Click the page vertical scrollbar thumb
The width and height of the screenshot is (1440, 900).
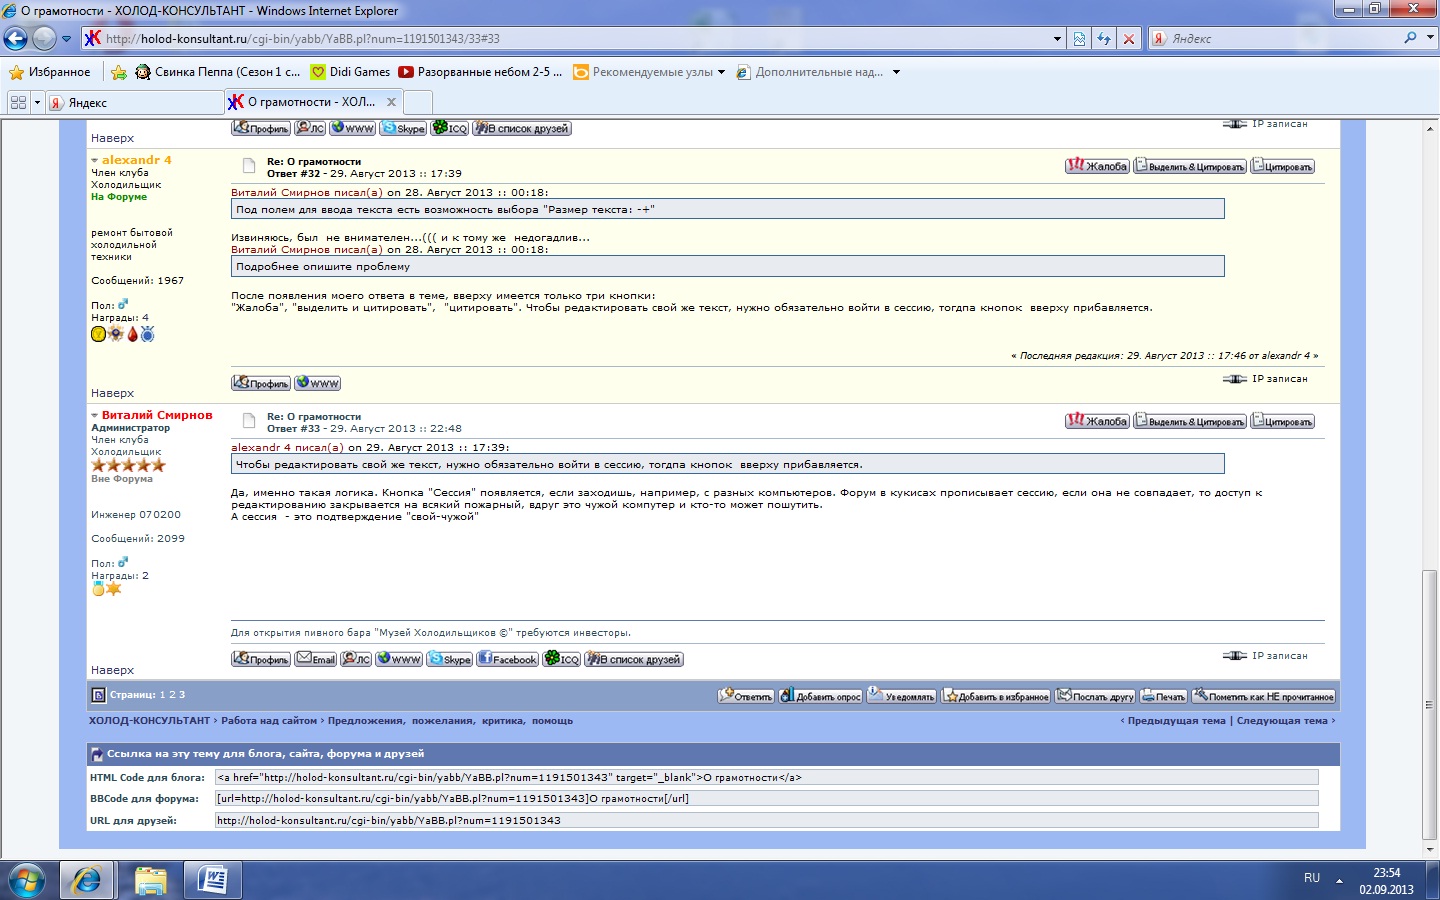pos(1429,704)
